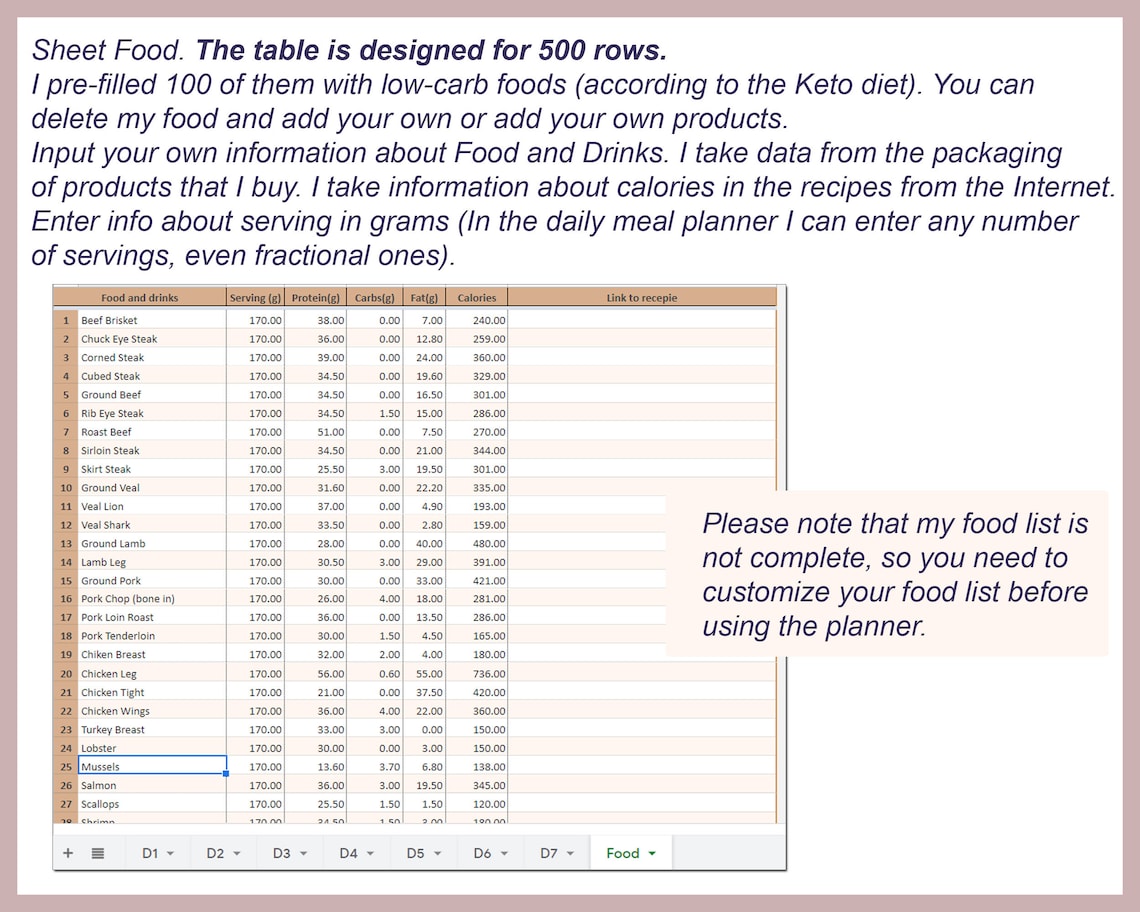Click the Link to recepie column header
This screenshot has width=1140, height=912.
tap(642, 297)
